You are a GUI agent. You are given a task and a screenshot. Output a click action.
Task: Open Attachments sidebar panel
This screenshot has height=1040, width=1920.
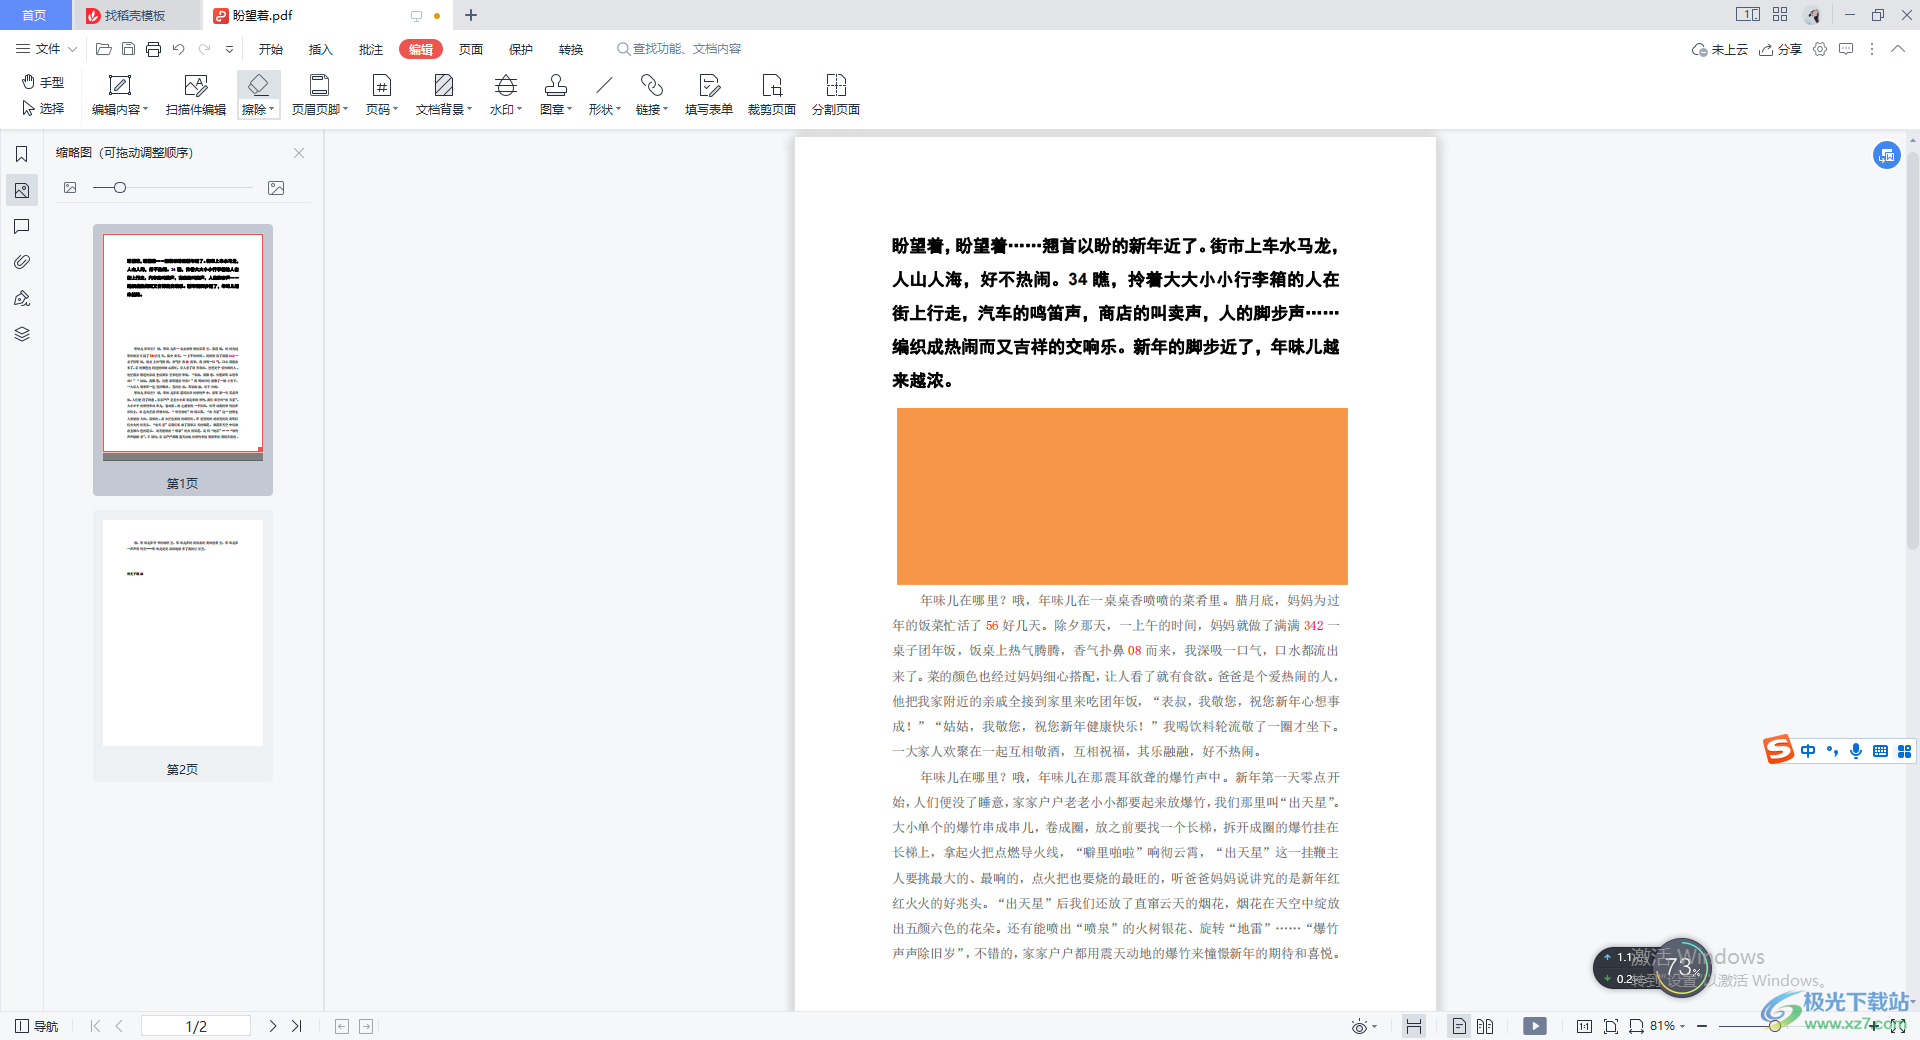pyautogui.click(x=21, y=262)
